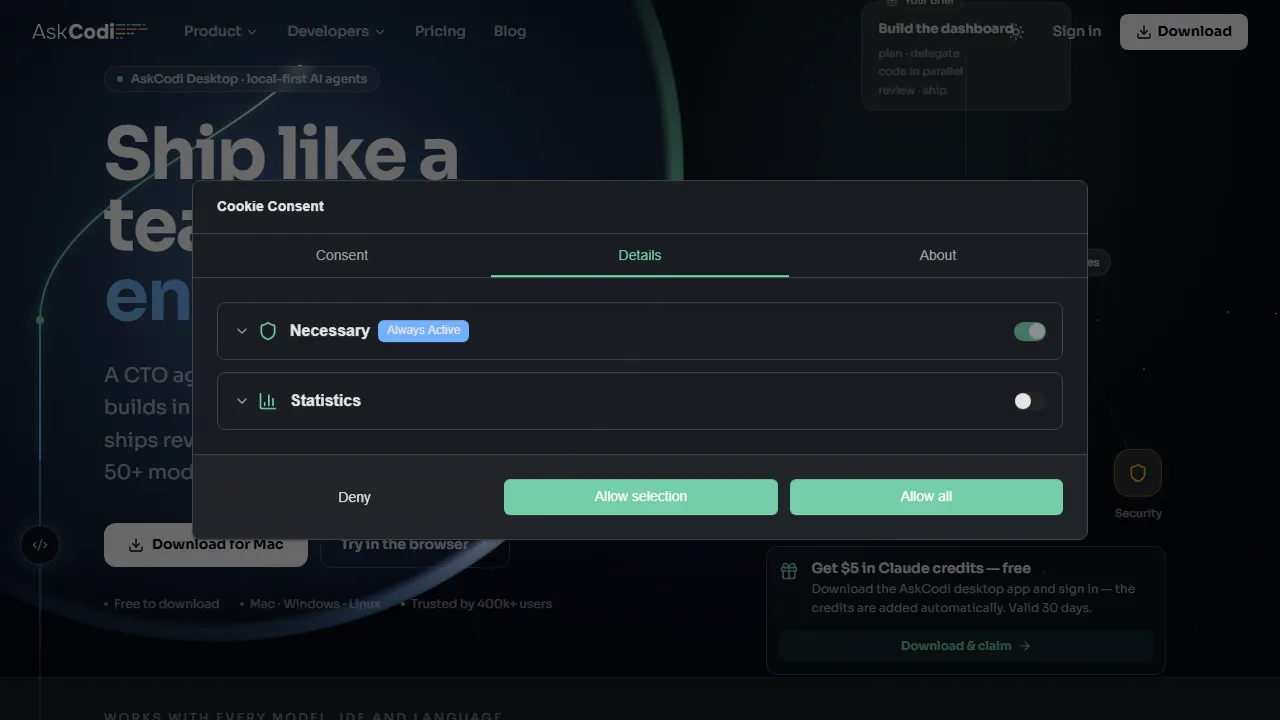The height and width of the screenshot is (720, 1280).
Task: Open the Product dropdown menu
Action: click(x=220, y=31)
